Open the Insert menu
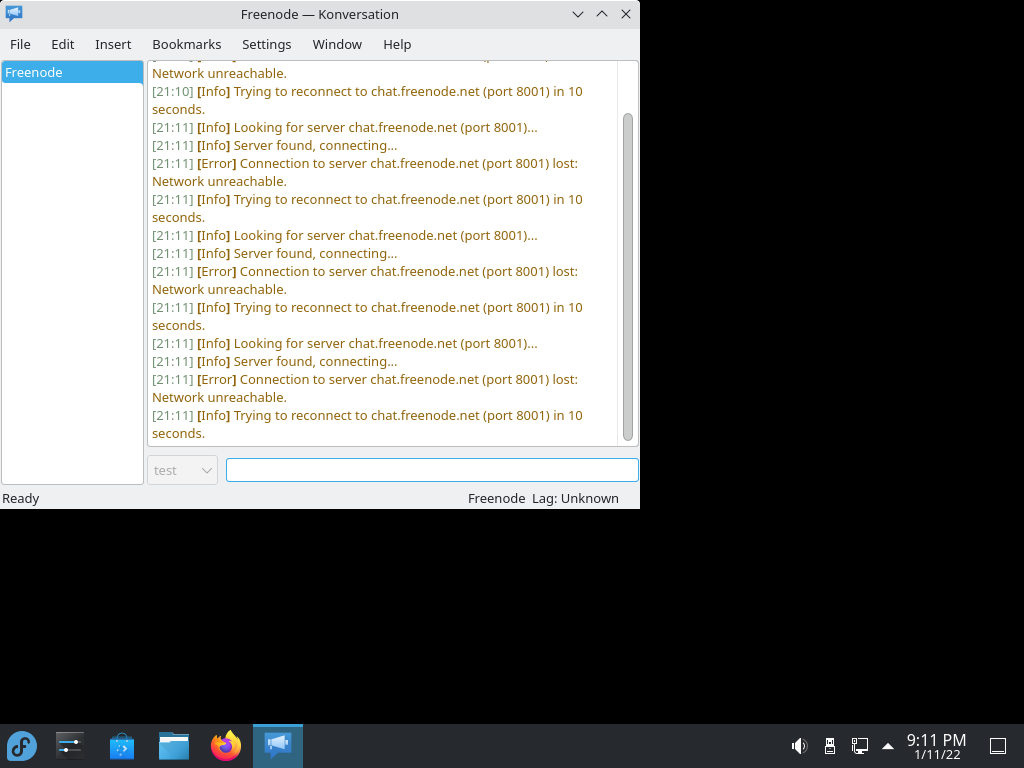 pos(113,44)
